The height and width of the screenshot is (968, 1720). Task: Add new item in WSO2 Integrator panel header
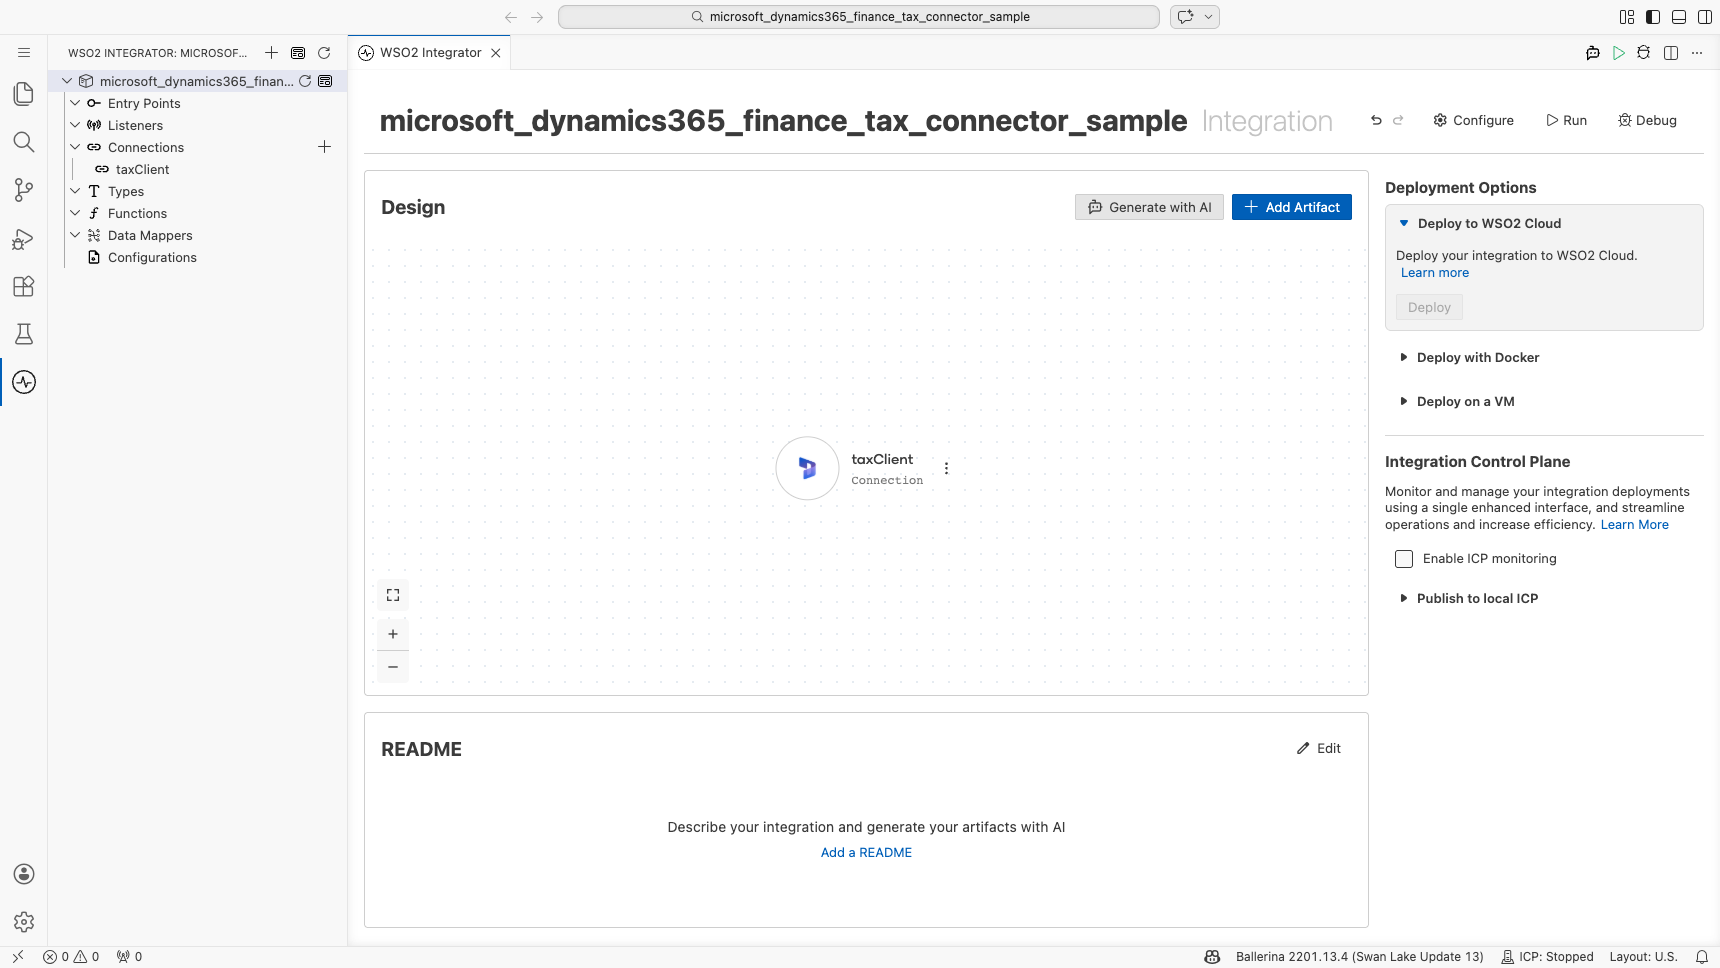pos(271,53)
